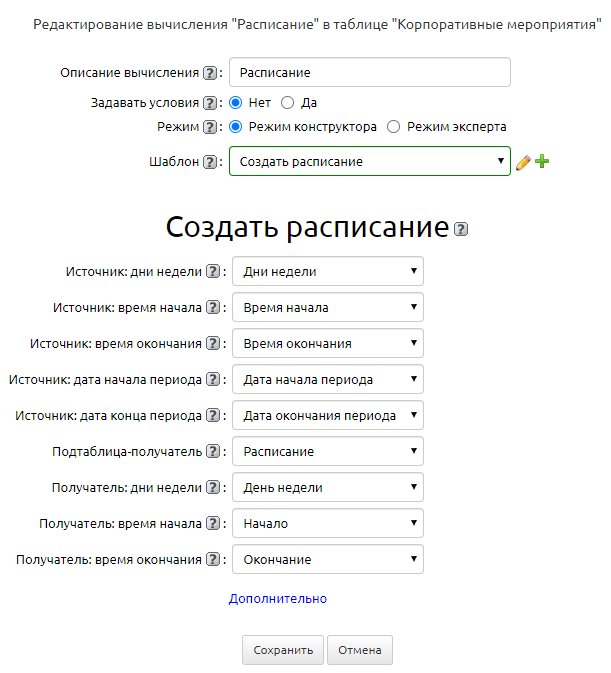
Task: Open the День недели recipient dropdown
Action: (x=328, y=488)
